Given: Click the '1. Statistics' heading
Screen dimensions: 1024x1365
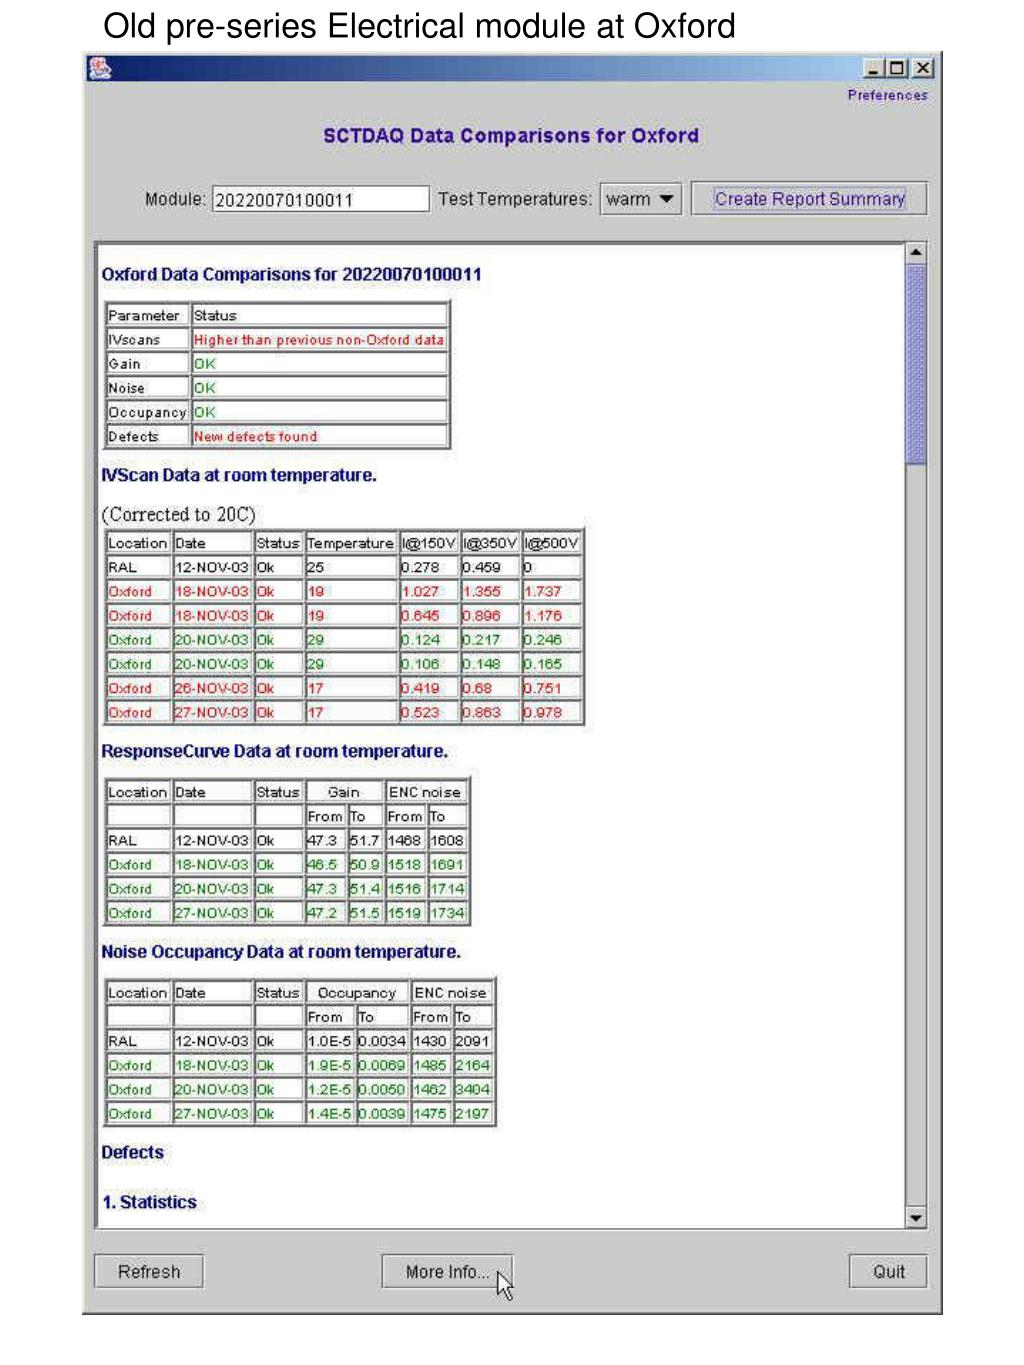Looking at the screenshot, I should click(149, 1203).
